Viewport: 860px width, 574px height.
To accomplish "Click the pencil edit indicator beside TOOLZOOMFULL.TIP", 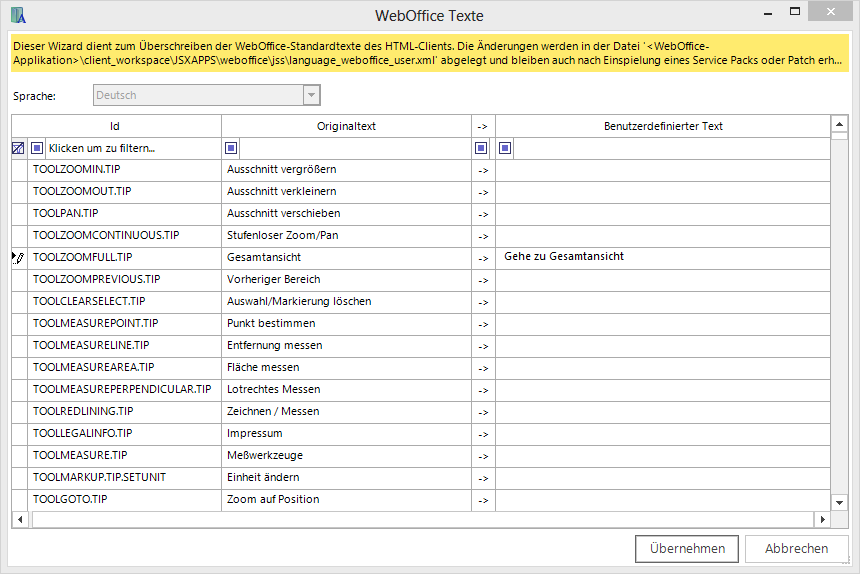I will [x=18, y=257].
